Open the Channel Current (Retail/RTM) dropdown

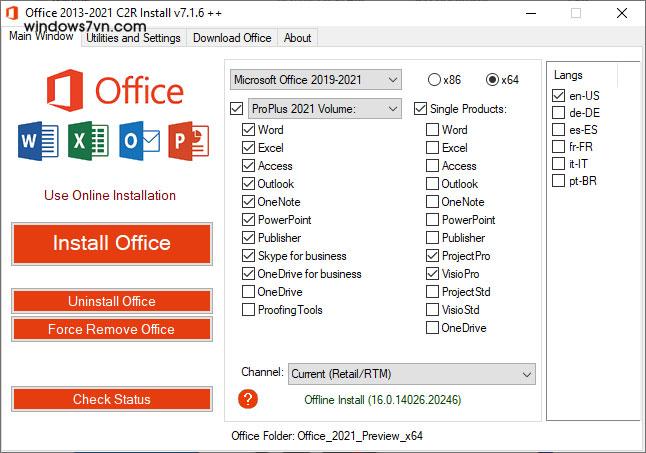(x=411, y=374)
